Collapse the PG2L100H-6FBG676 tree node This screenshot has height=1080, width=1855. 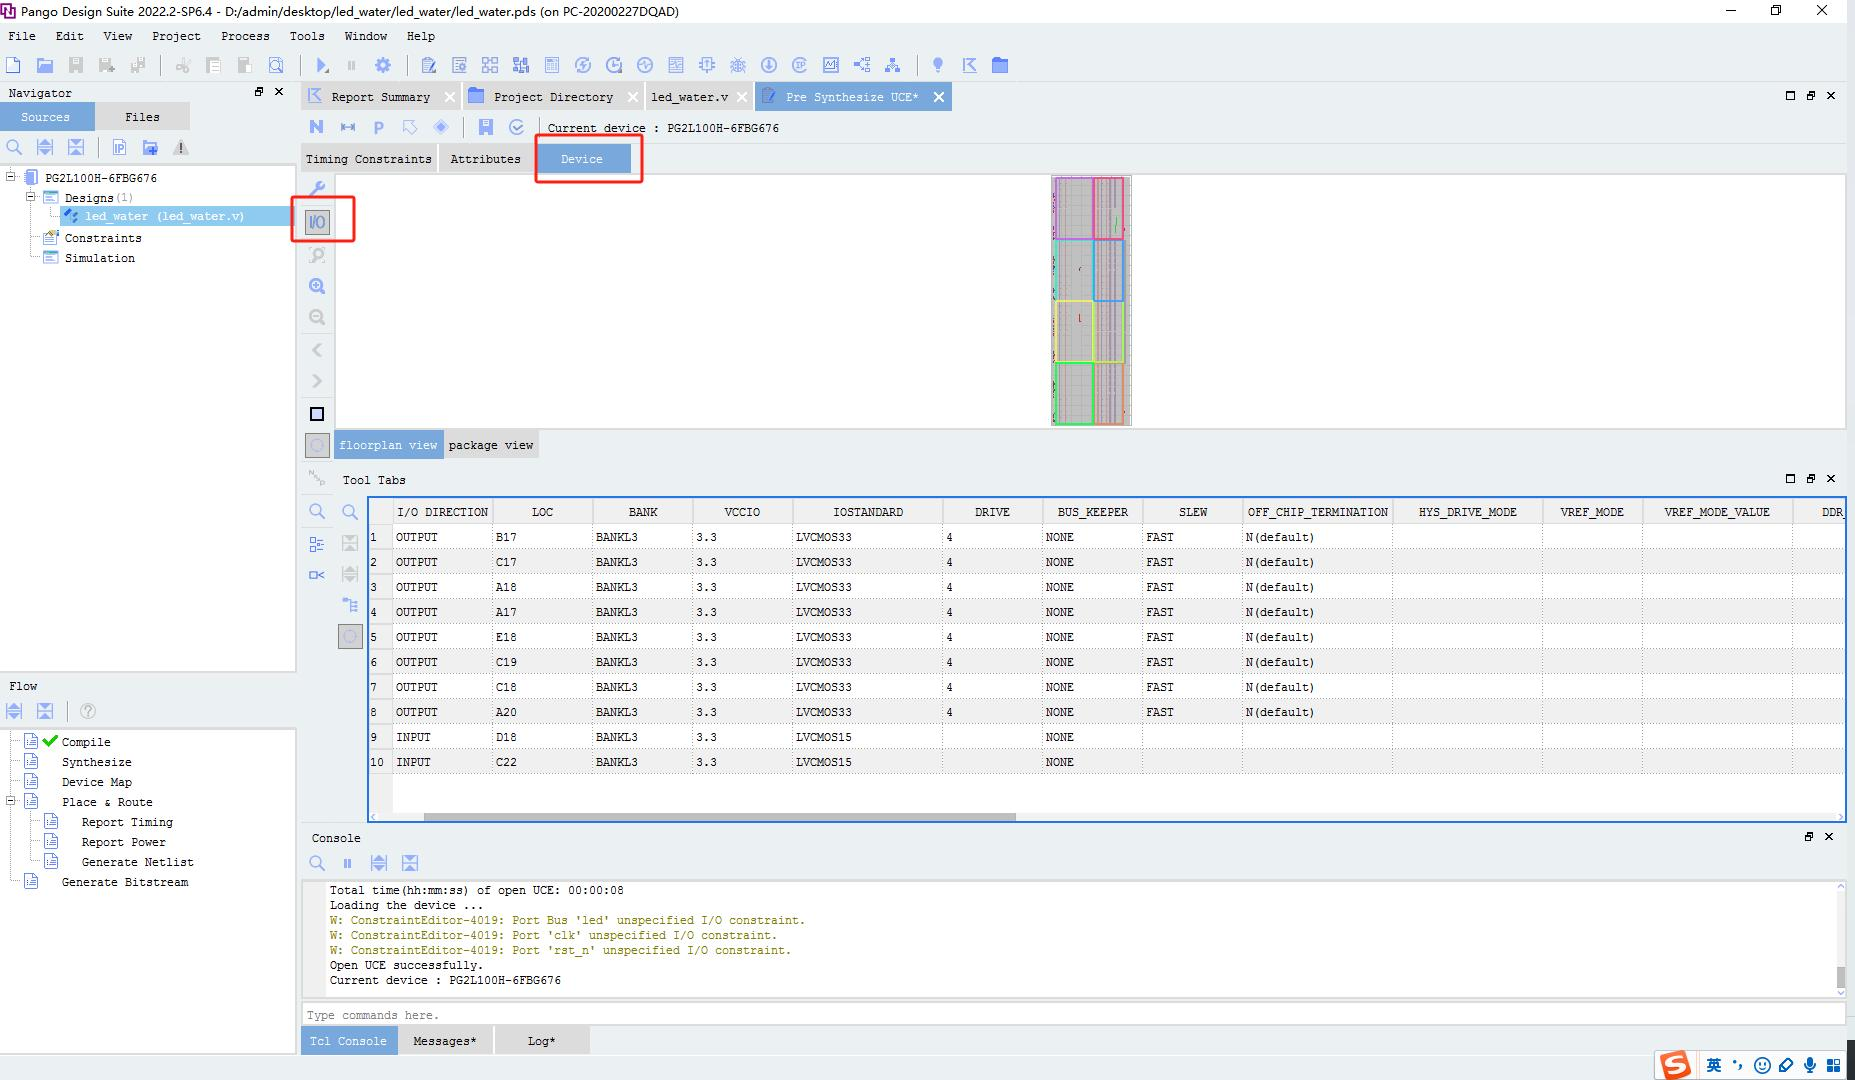[x=11, y=177]
